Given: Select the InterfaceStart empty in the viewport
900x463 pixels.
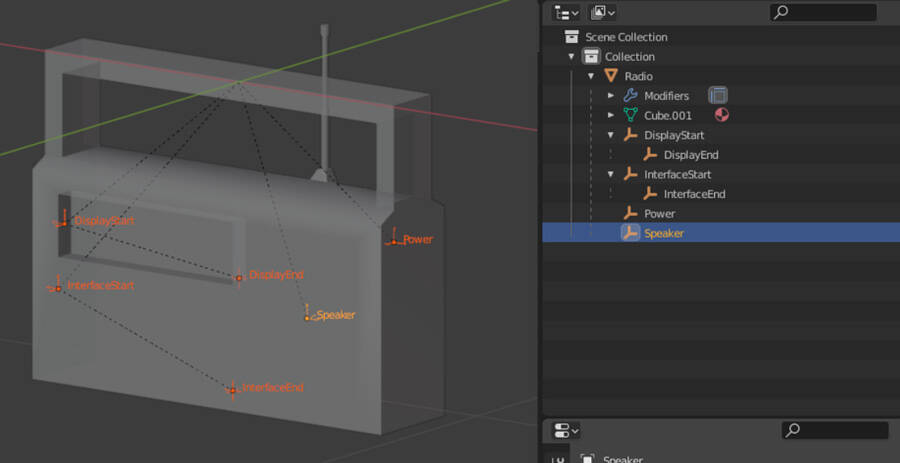Looking at the screenshot, I should (x=58, y=287).
